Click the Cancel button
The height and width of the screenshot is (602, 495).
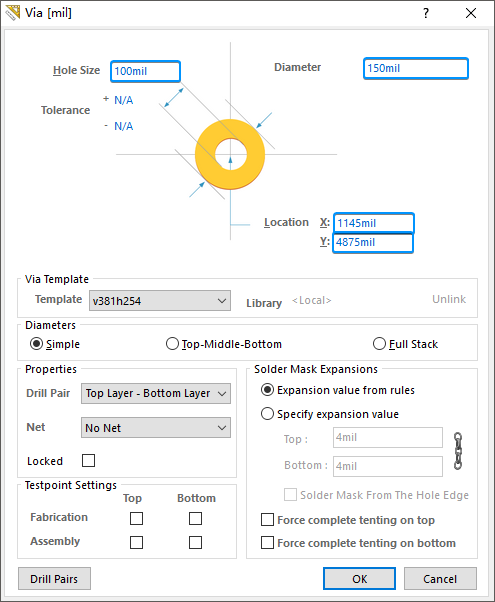pos(440,579)
